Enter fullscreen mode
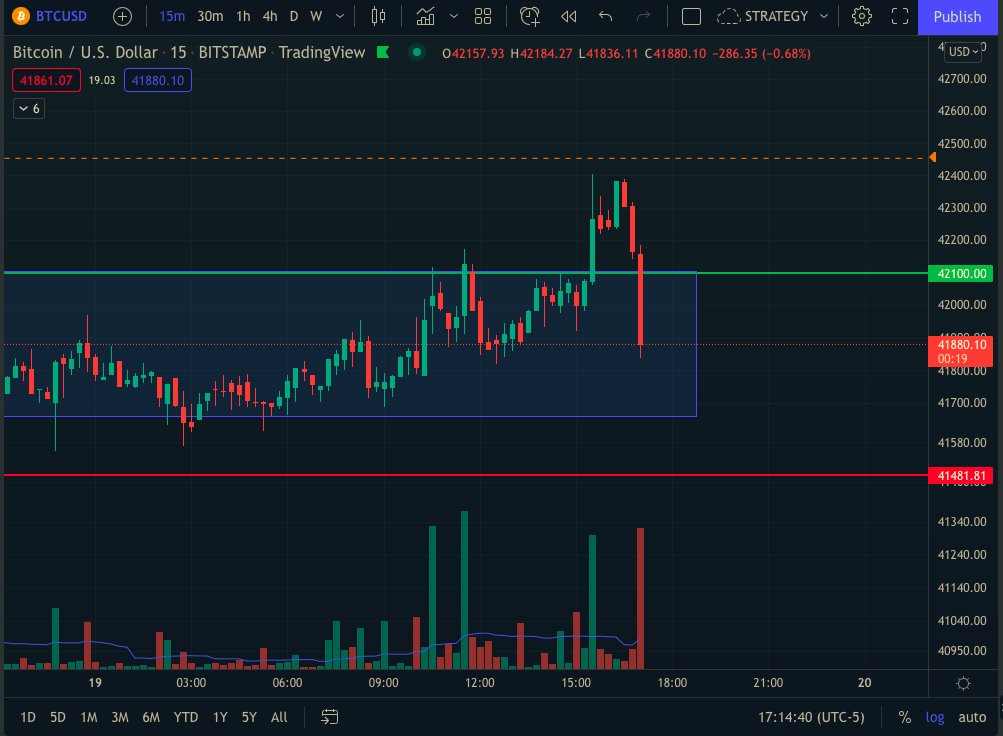Screen dimensions: 1003x736 (x=900, y=16)
